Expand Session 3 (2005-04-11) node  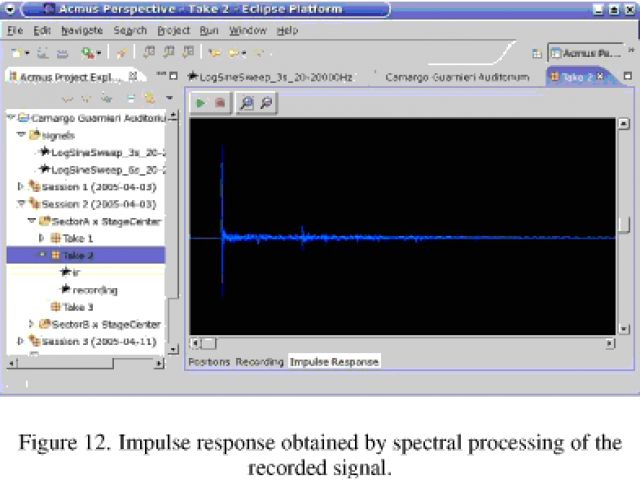21,341
